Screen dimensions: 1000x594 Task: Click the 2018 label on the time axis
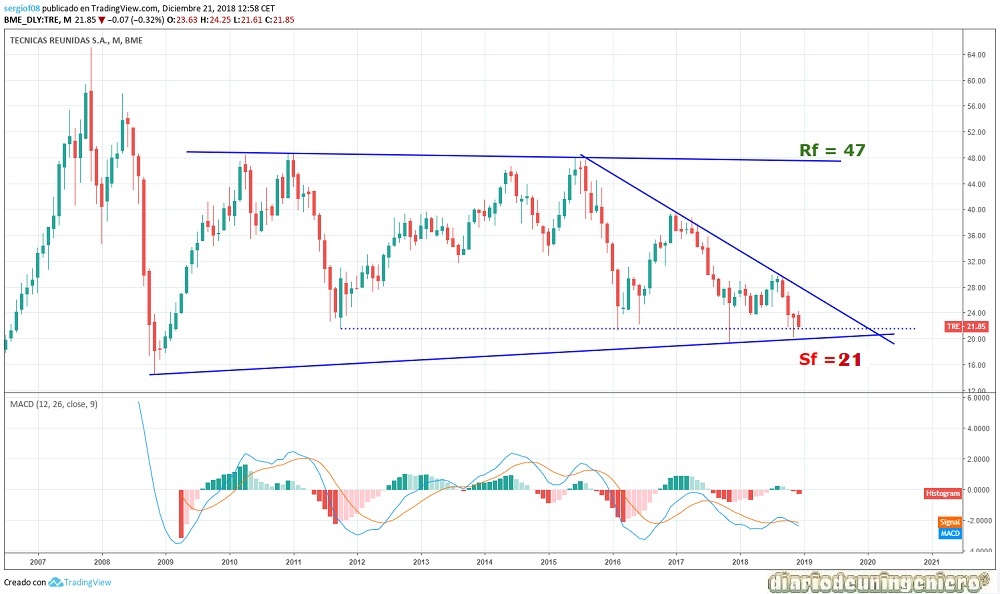(740, 562)
